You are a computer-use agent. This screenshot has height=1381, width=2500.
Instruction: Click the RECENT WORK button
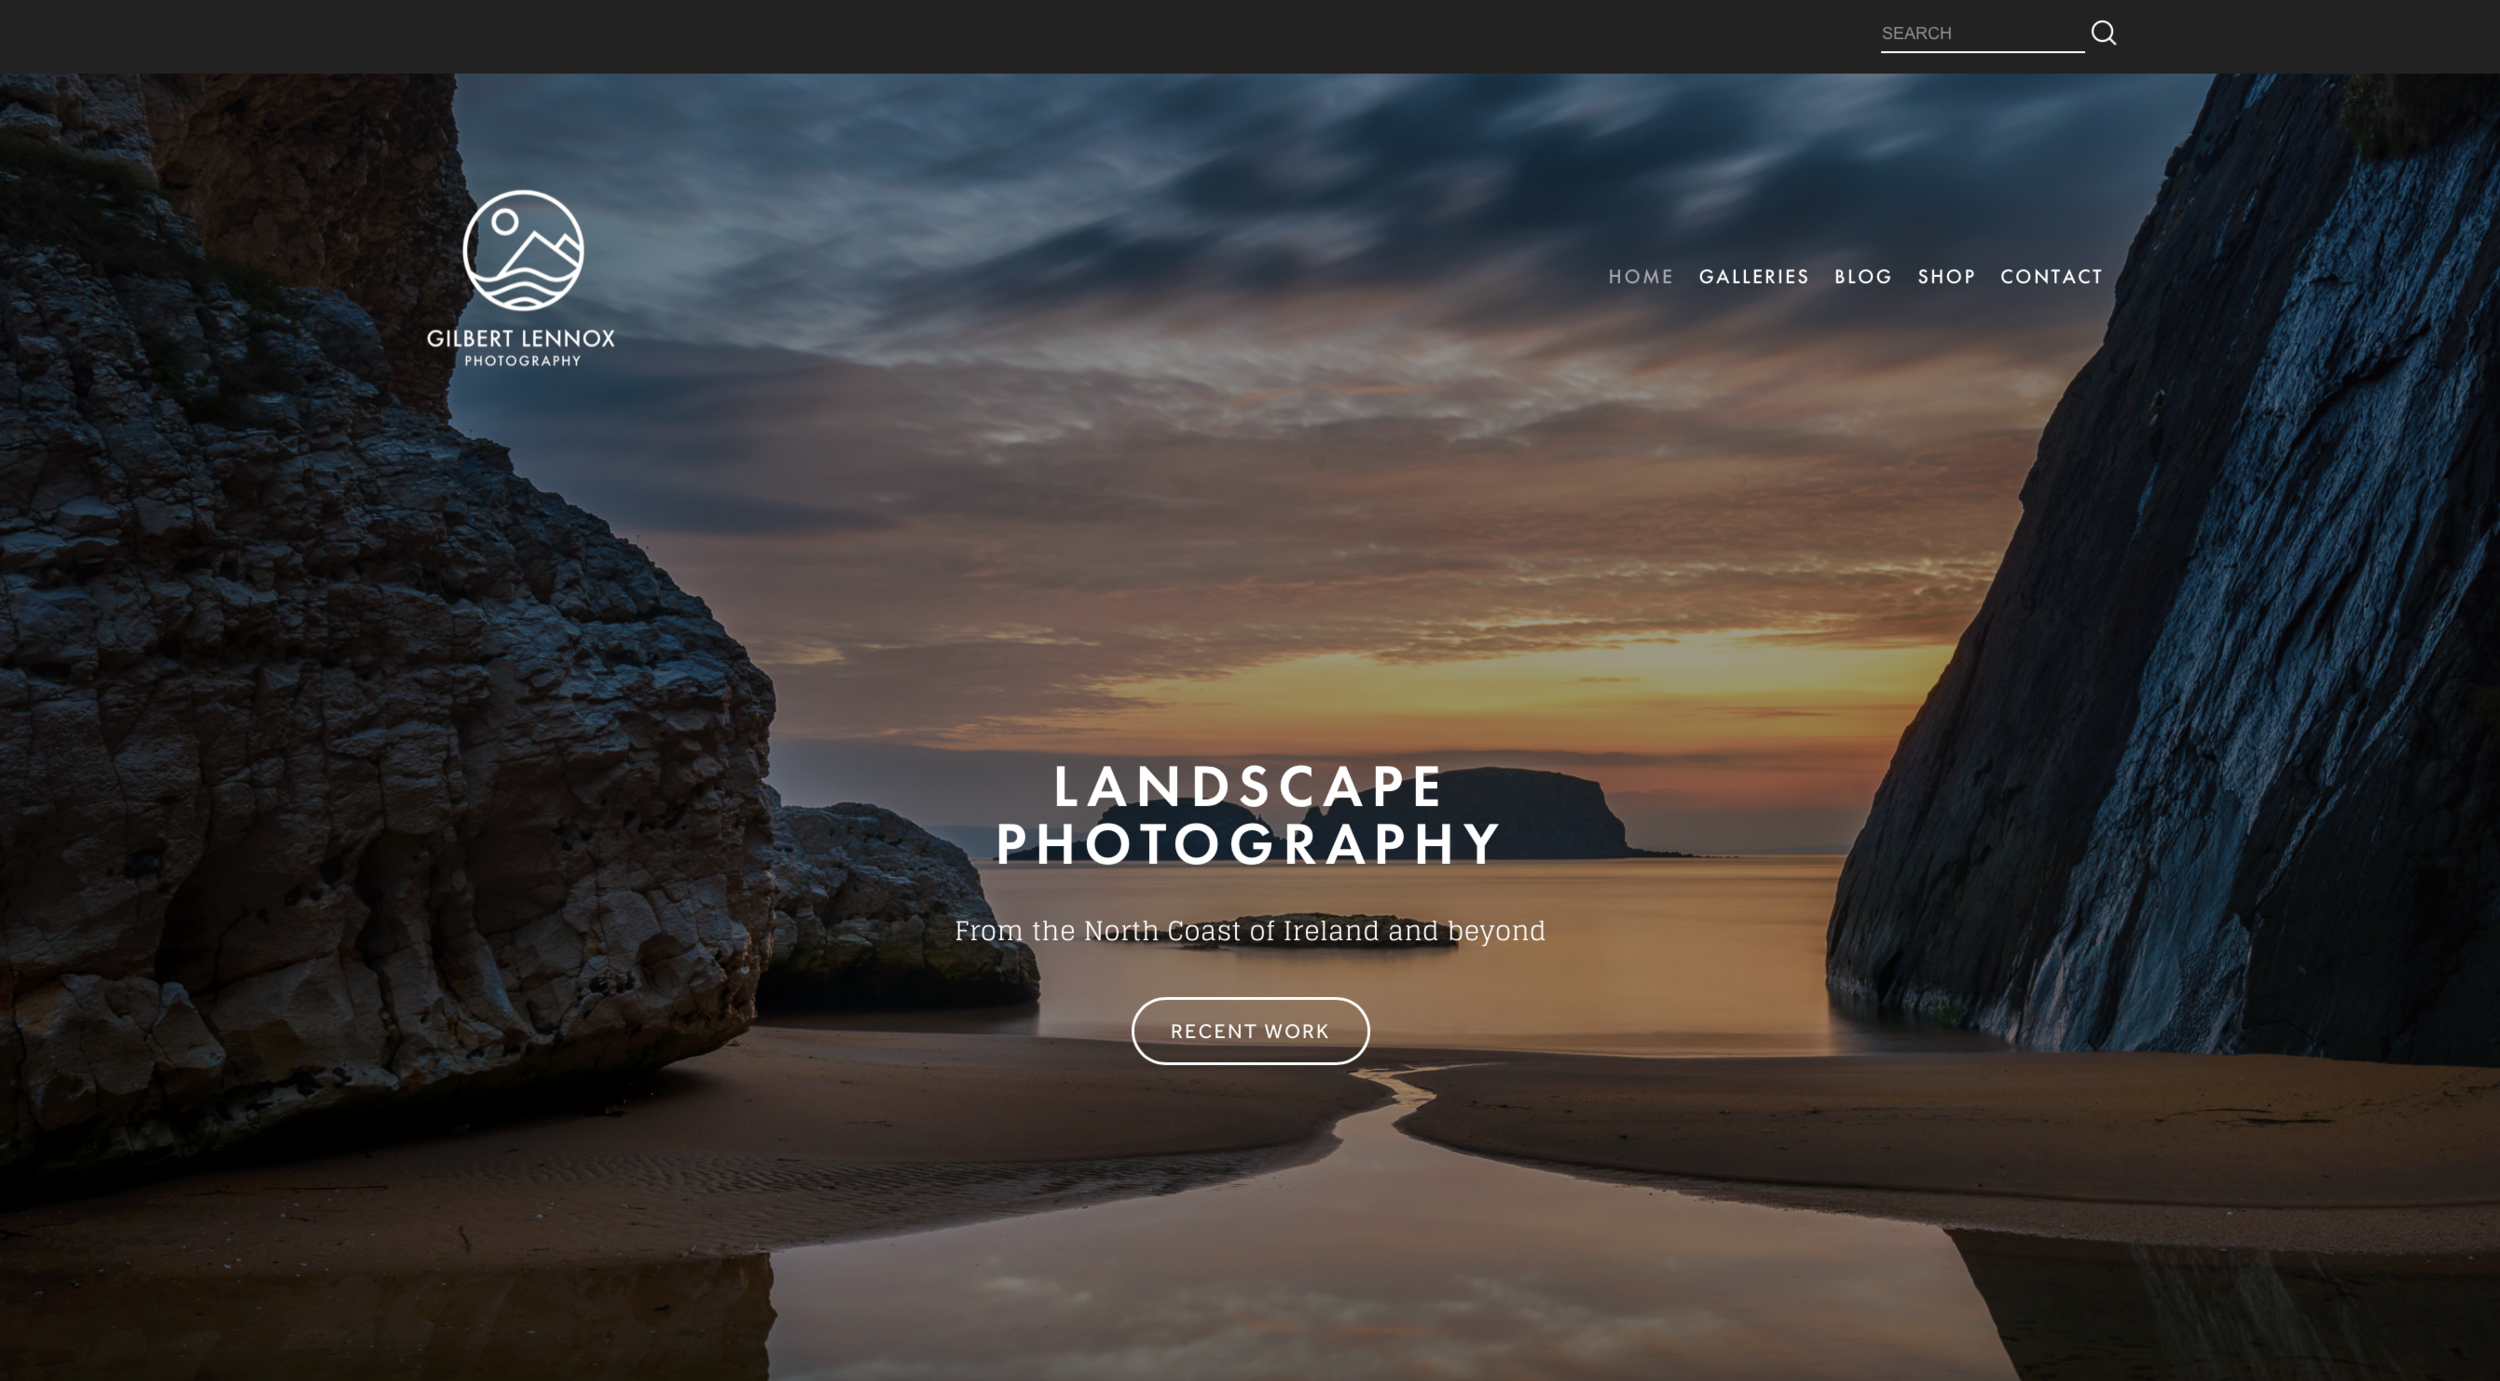click(1250, 1031)
